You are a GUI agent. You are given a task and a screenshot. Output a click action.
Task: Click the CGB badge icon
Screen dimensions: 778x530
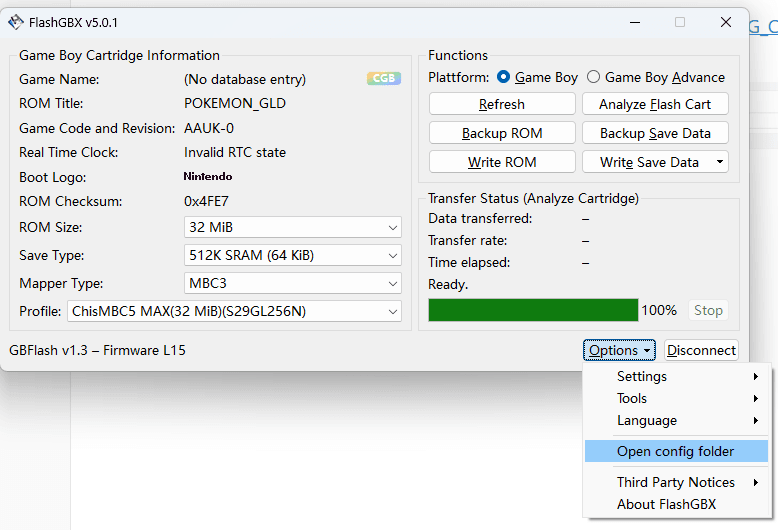tap(384, 78)
